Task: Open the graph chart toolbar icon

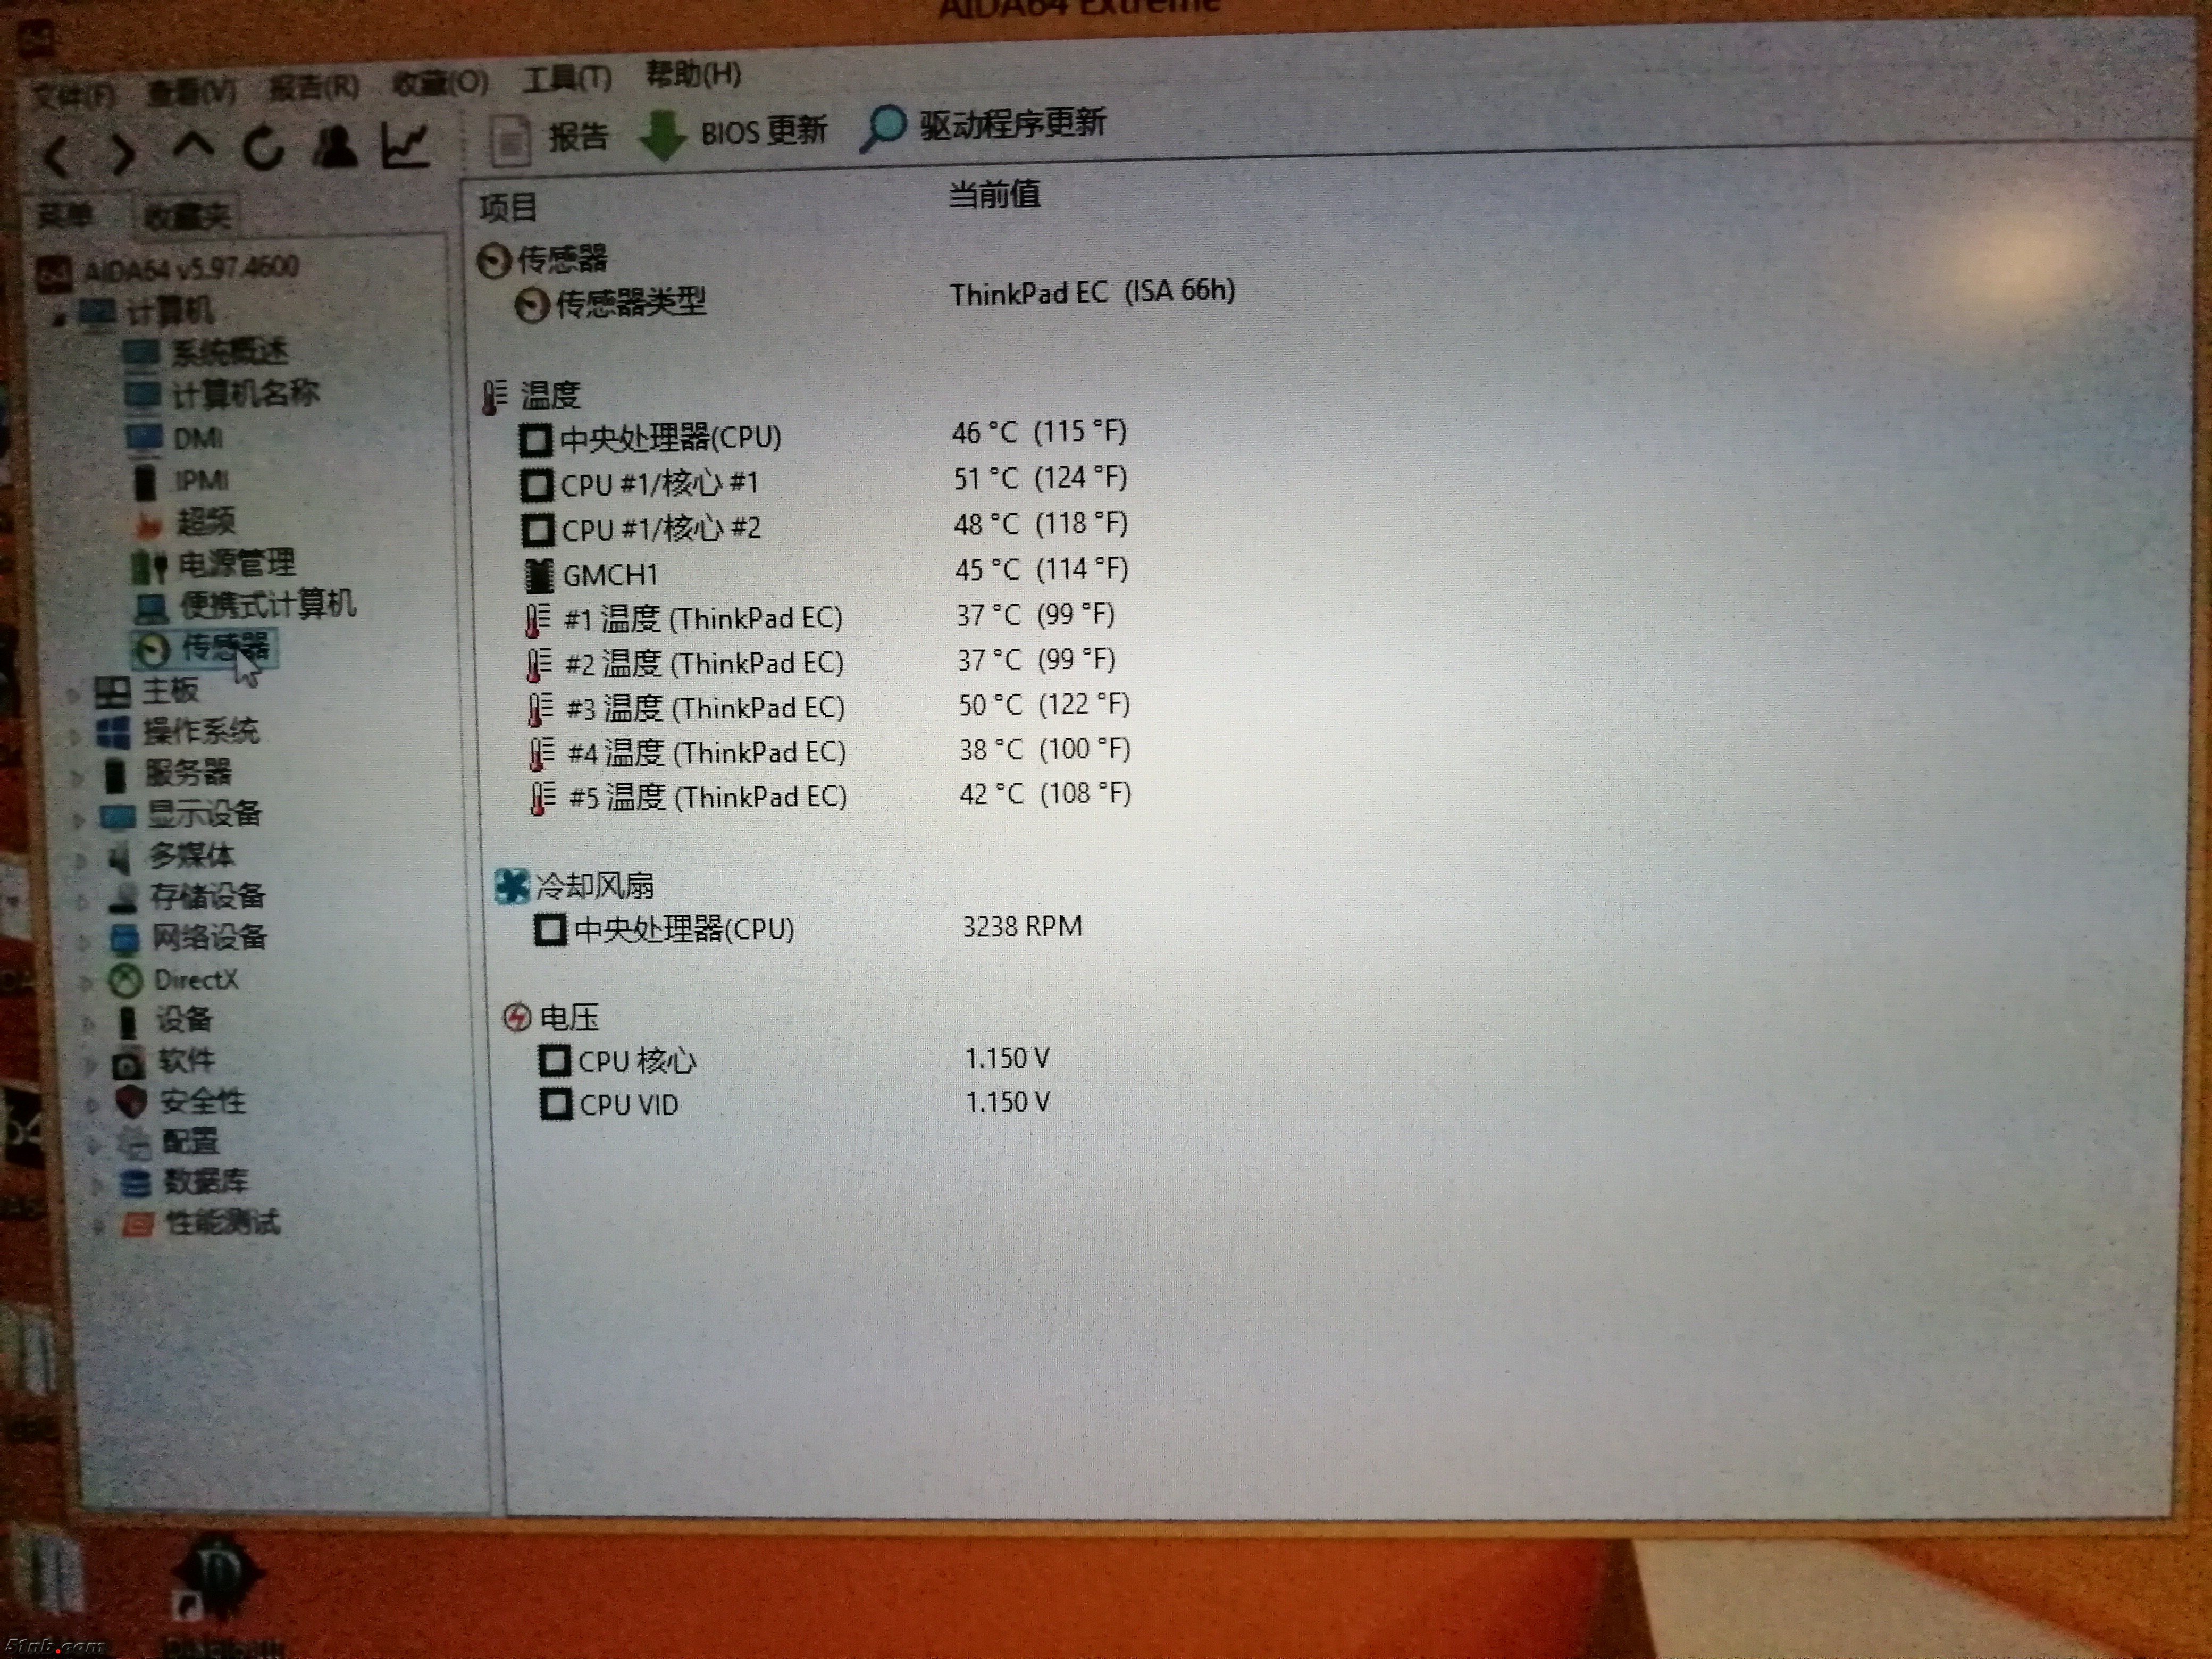Action: pyautogui.click(x=405, y=146)
